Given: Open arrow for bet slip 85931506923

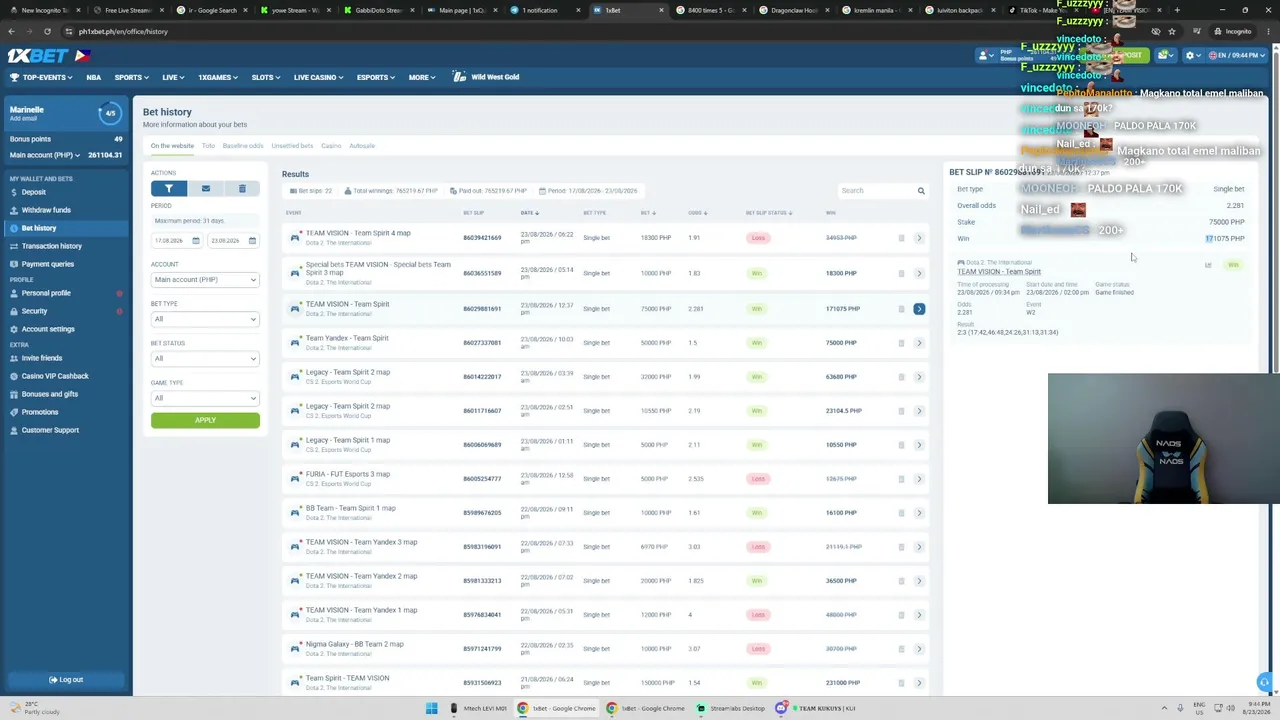Looking at the screenshot, I should point(919,683).
